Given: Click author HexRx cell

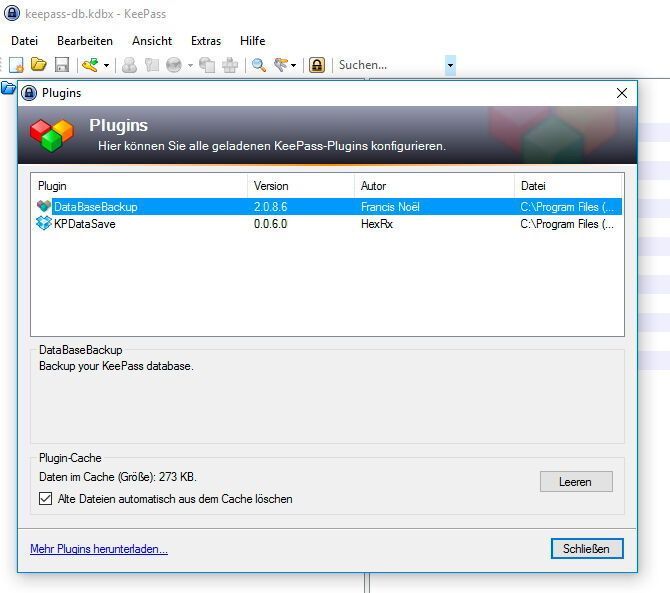Looking at the screenshot, I should click(376, 224).
